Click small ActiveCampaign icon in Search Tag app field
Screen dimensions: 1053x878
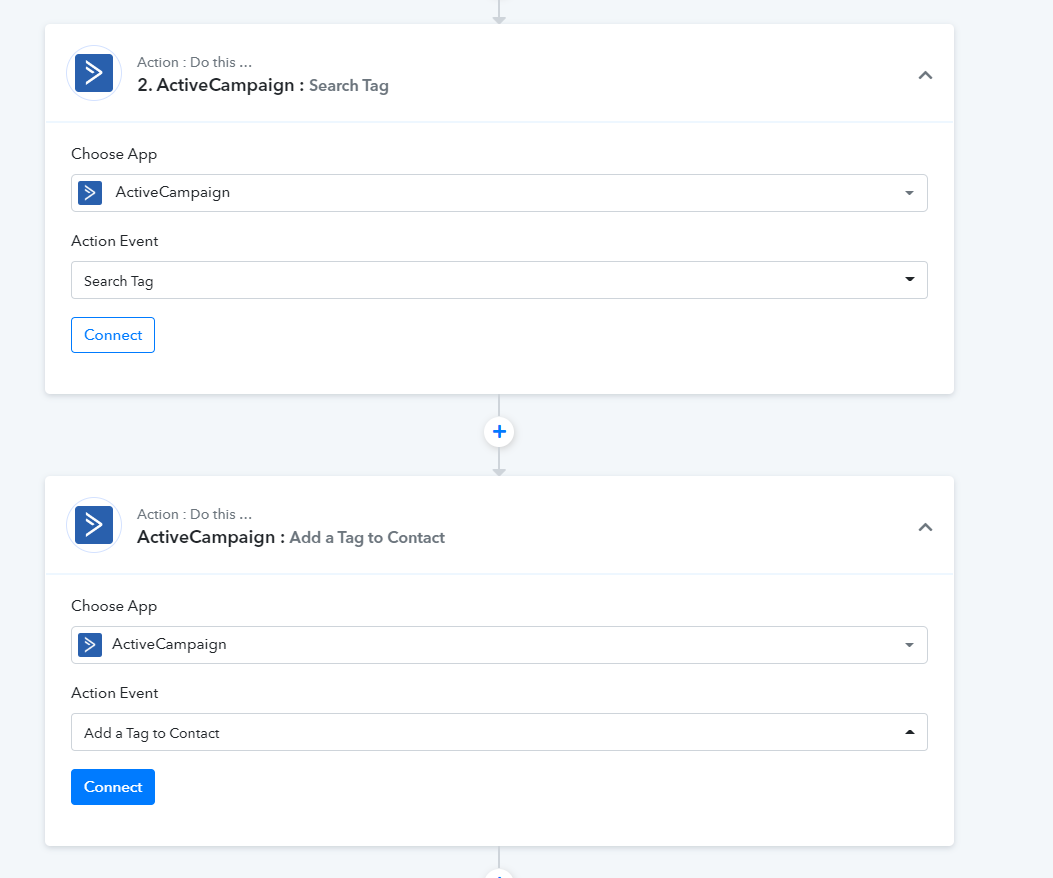pyautogui.click(x=90, y=193)
